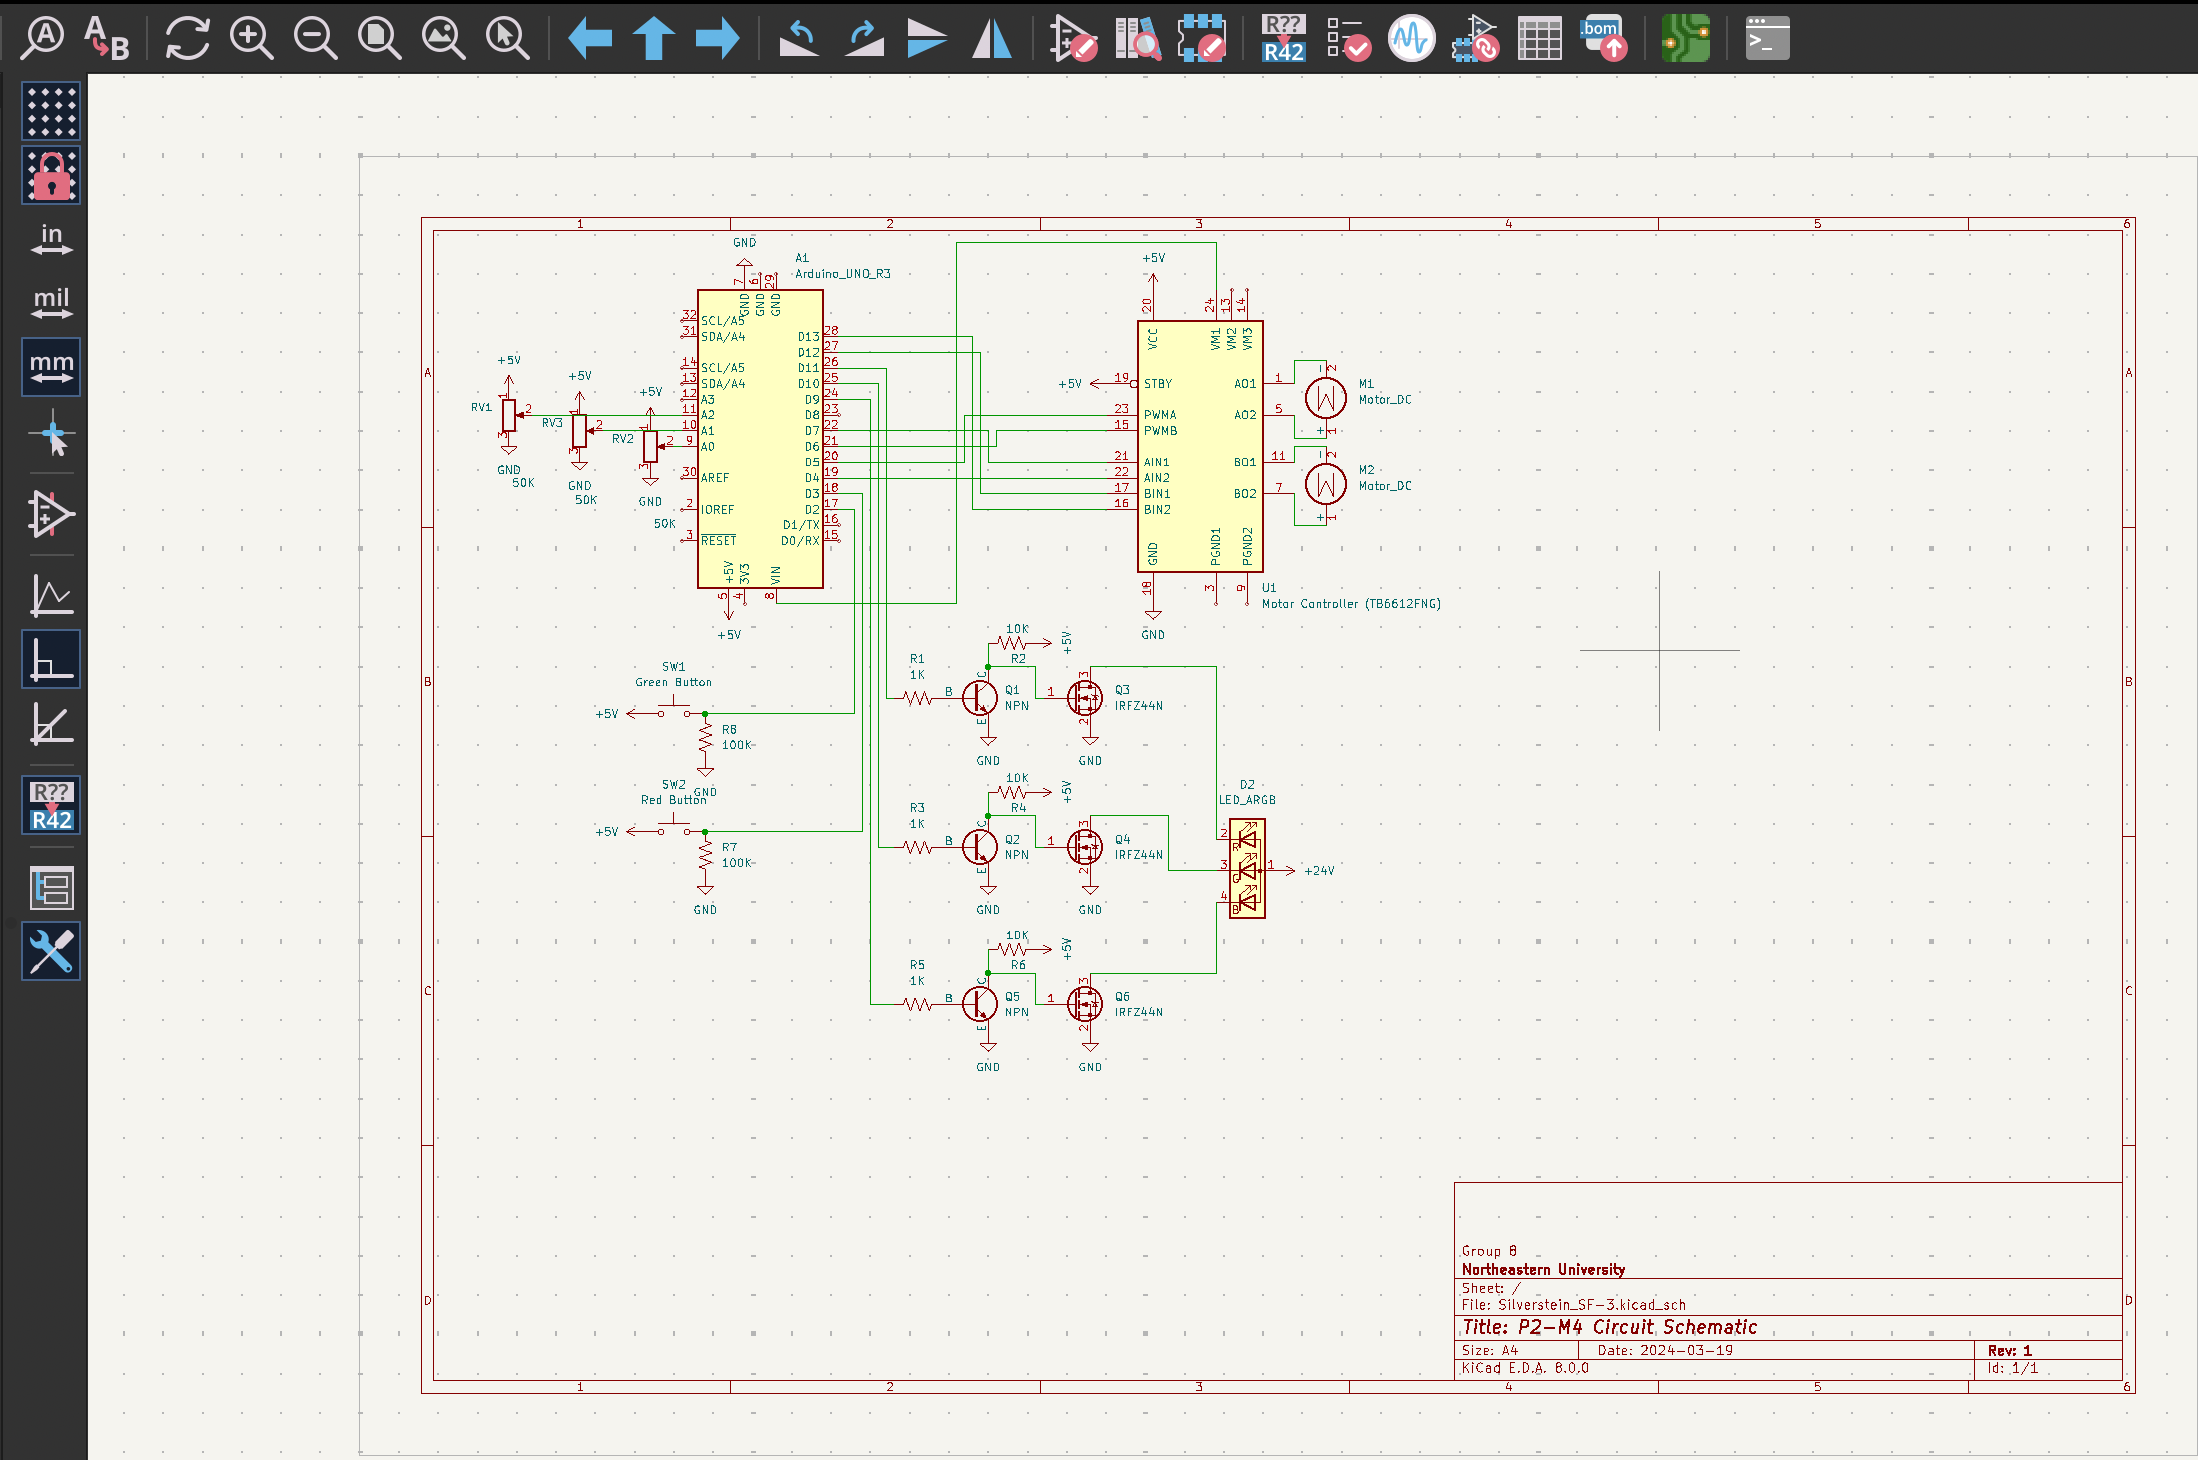The width and height of the screenshot is (2198, 1460).
Task: Click the mirror horizontally icon
Action: 991,38
